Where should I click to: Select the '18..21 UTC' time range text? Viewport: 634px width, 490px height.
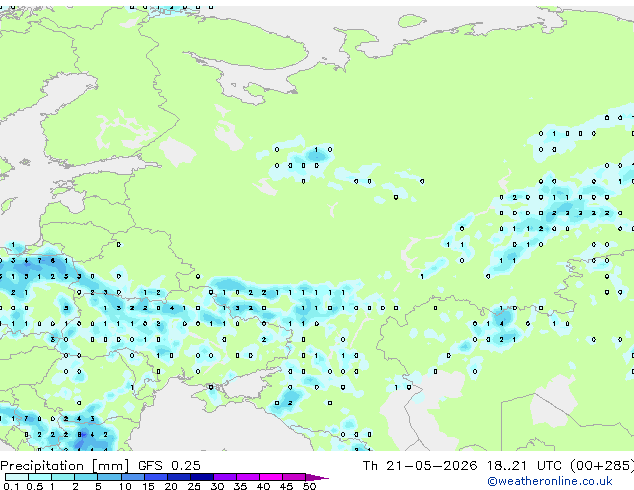524,466
